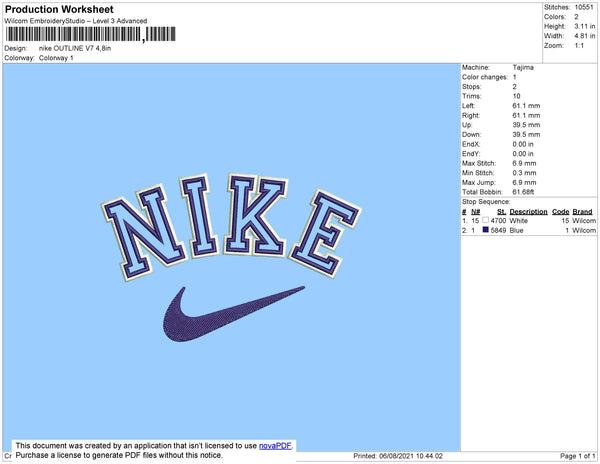Select the EndX value 0.00 in
The width and height of the screenshot is (600, 464).
[x=523, y=144]
